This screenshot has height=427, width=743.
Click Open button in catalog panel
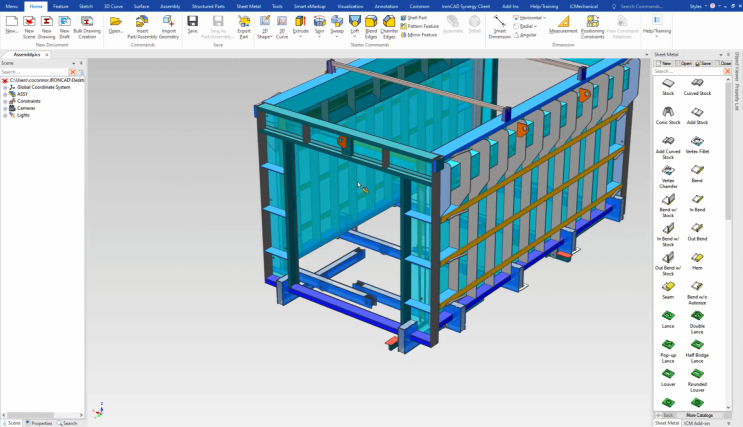tap(684, 63)
